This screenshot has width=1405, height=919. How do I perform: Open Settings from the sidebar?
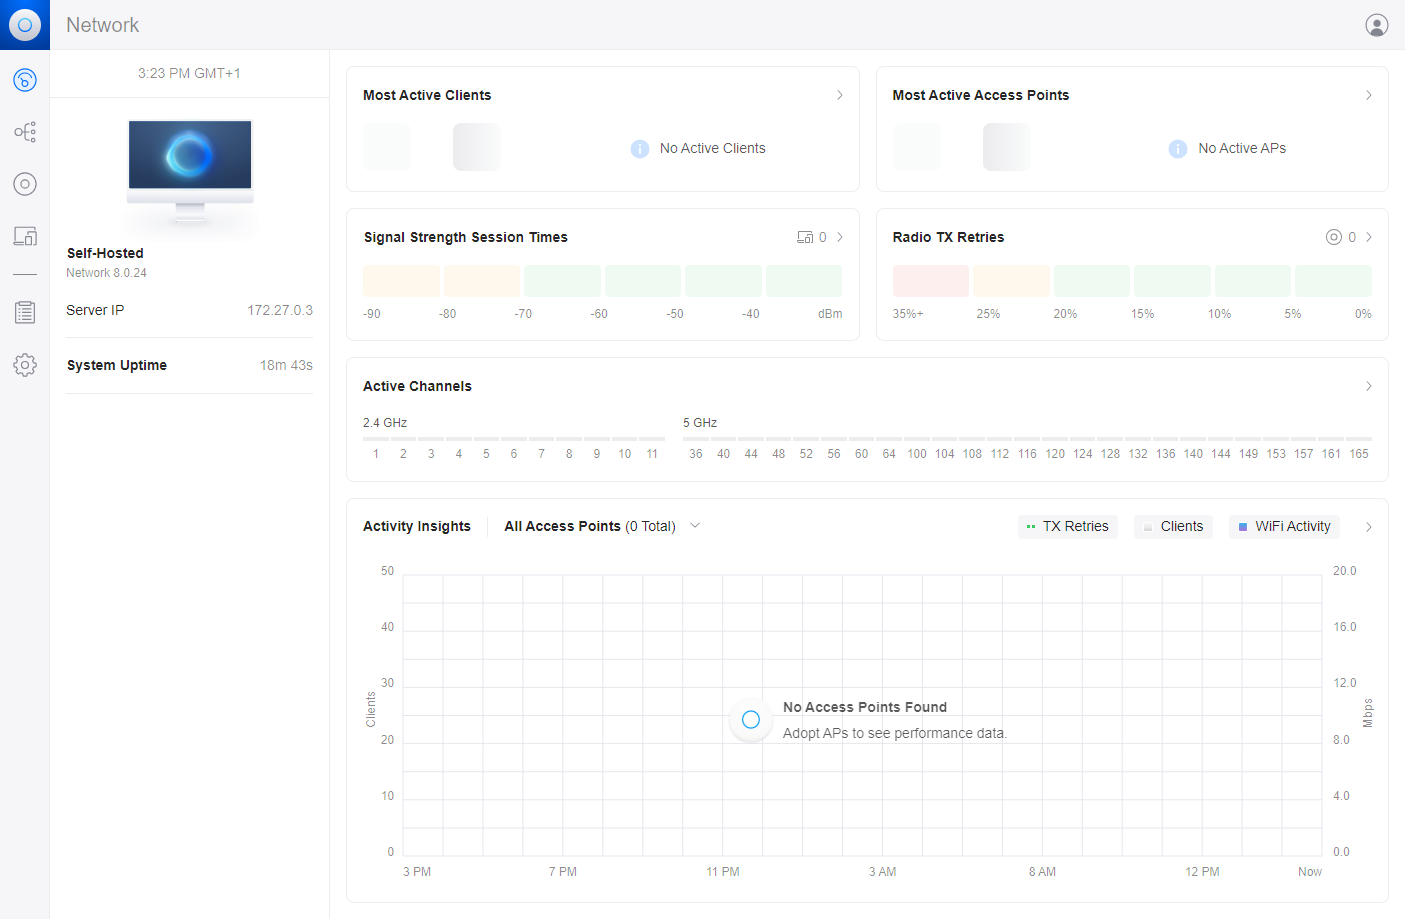point(25,365)
